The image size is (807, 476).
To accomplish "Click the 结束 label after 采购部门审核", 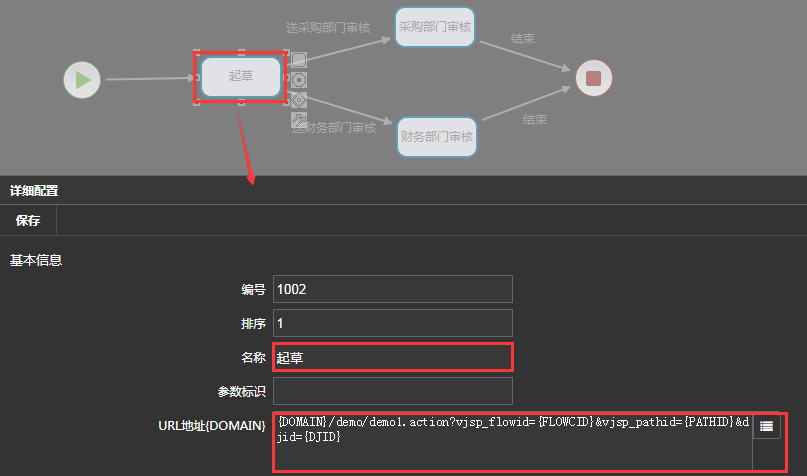I will pyautogui.click(x=522, y=38).
